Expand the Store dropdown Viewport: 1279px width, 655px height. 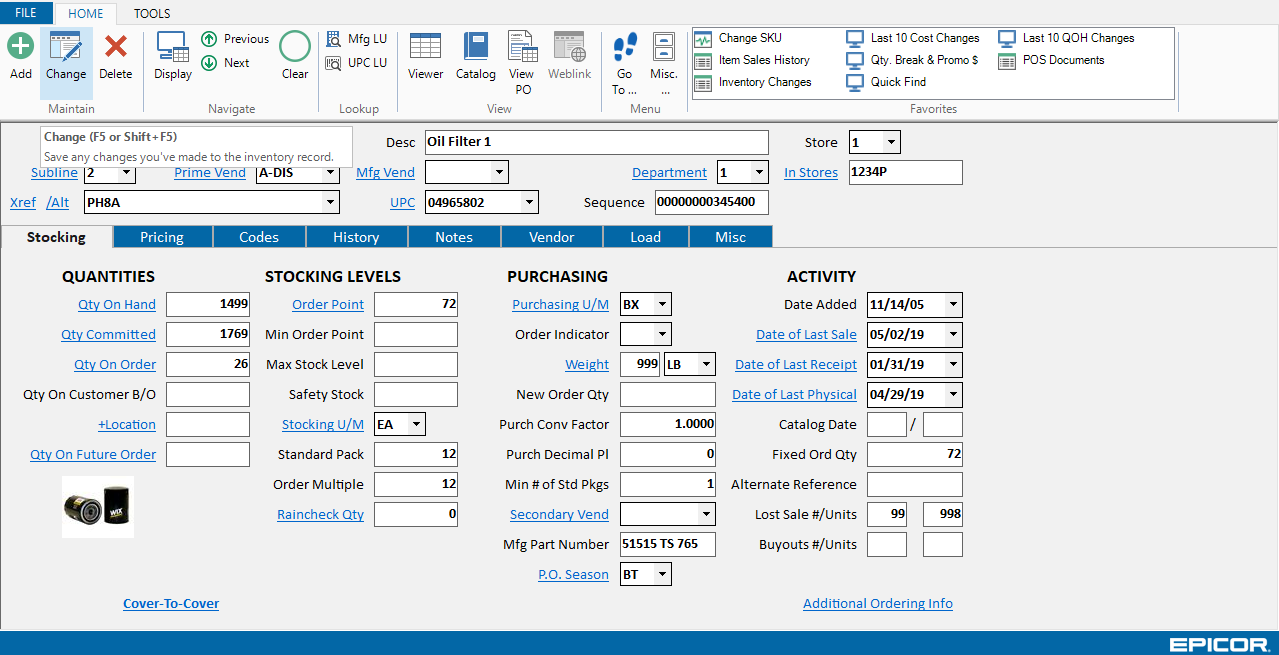pyautogui.click(x=890, y=143)
